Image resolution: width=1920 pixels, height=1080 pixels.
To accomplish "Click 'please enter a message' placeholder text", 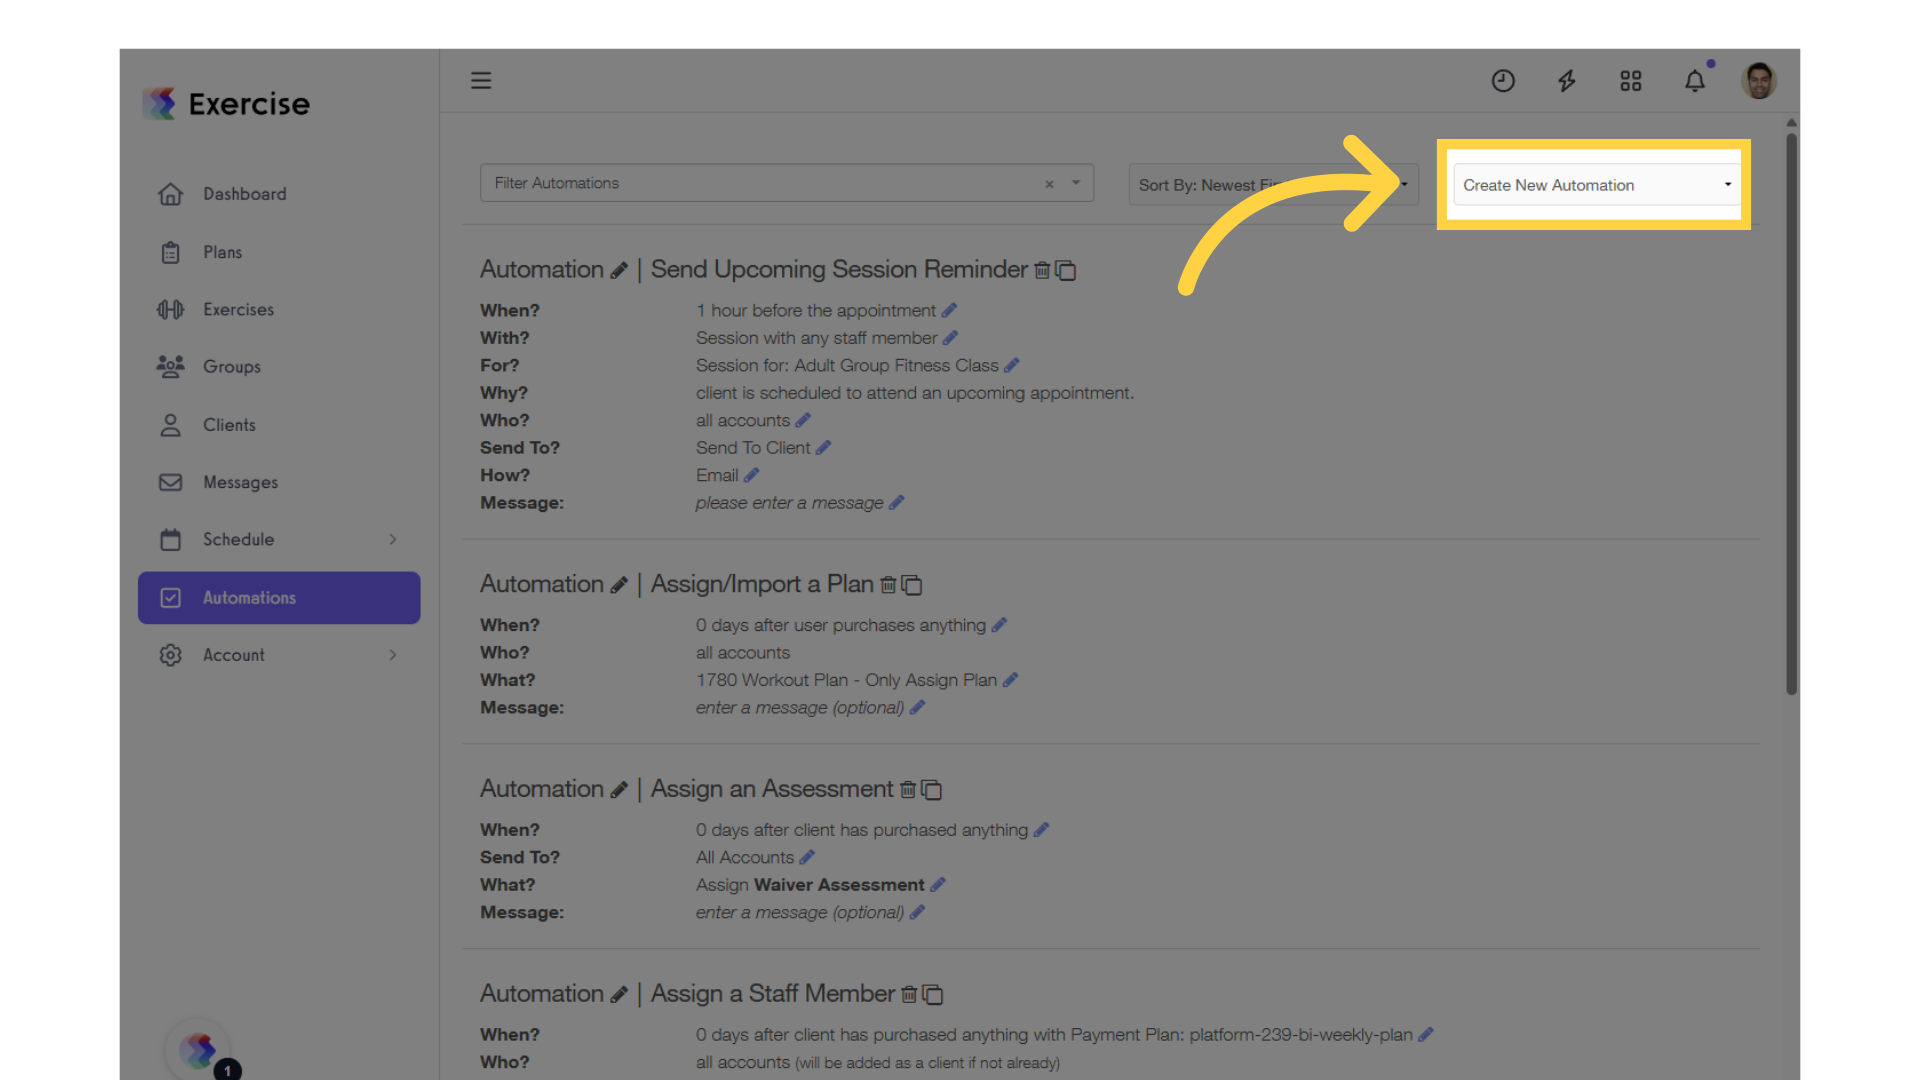I will pyautogui.click(x=789, y=503).
